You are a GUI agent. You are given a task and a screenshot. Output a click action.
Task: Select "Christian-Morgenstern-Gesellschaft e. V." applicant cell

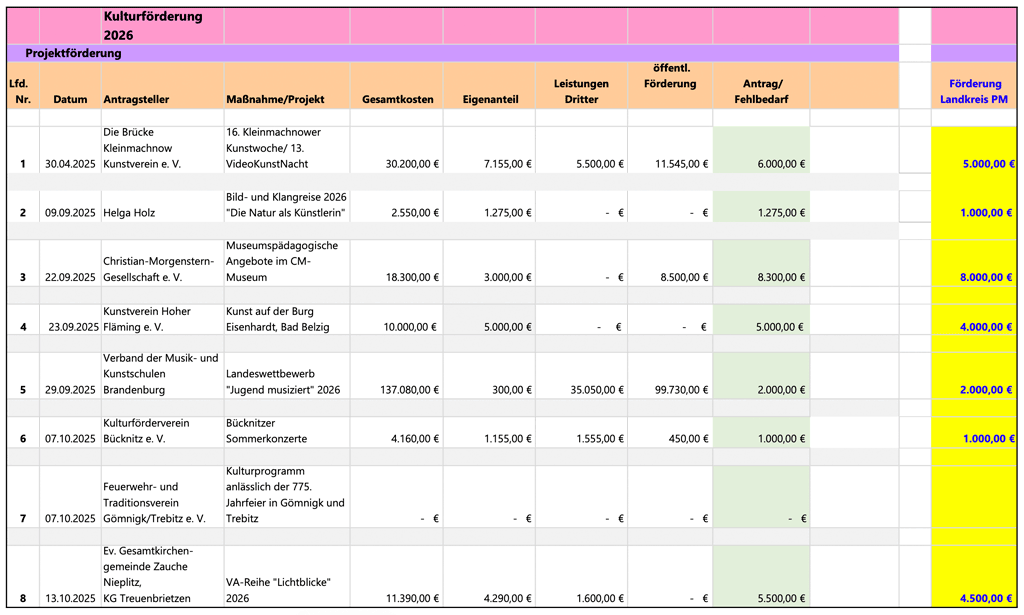pos(162,269)
